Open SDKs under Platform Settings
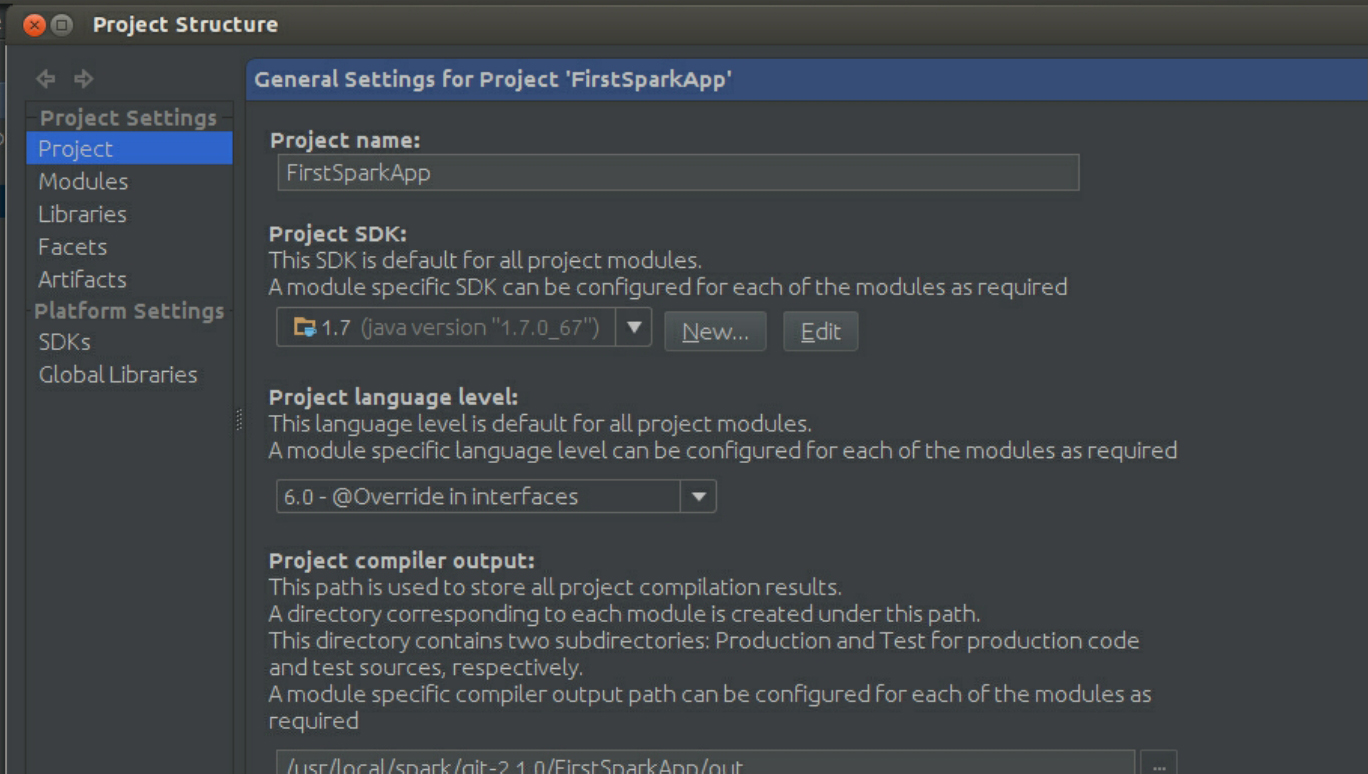This screenshot has height=774, width=1368. (64, 342)
